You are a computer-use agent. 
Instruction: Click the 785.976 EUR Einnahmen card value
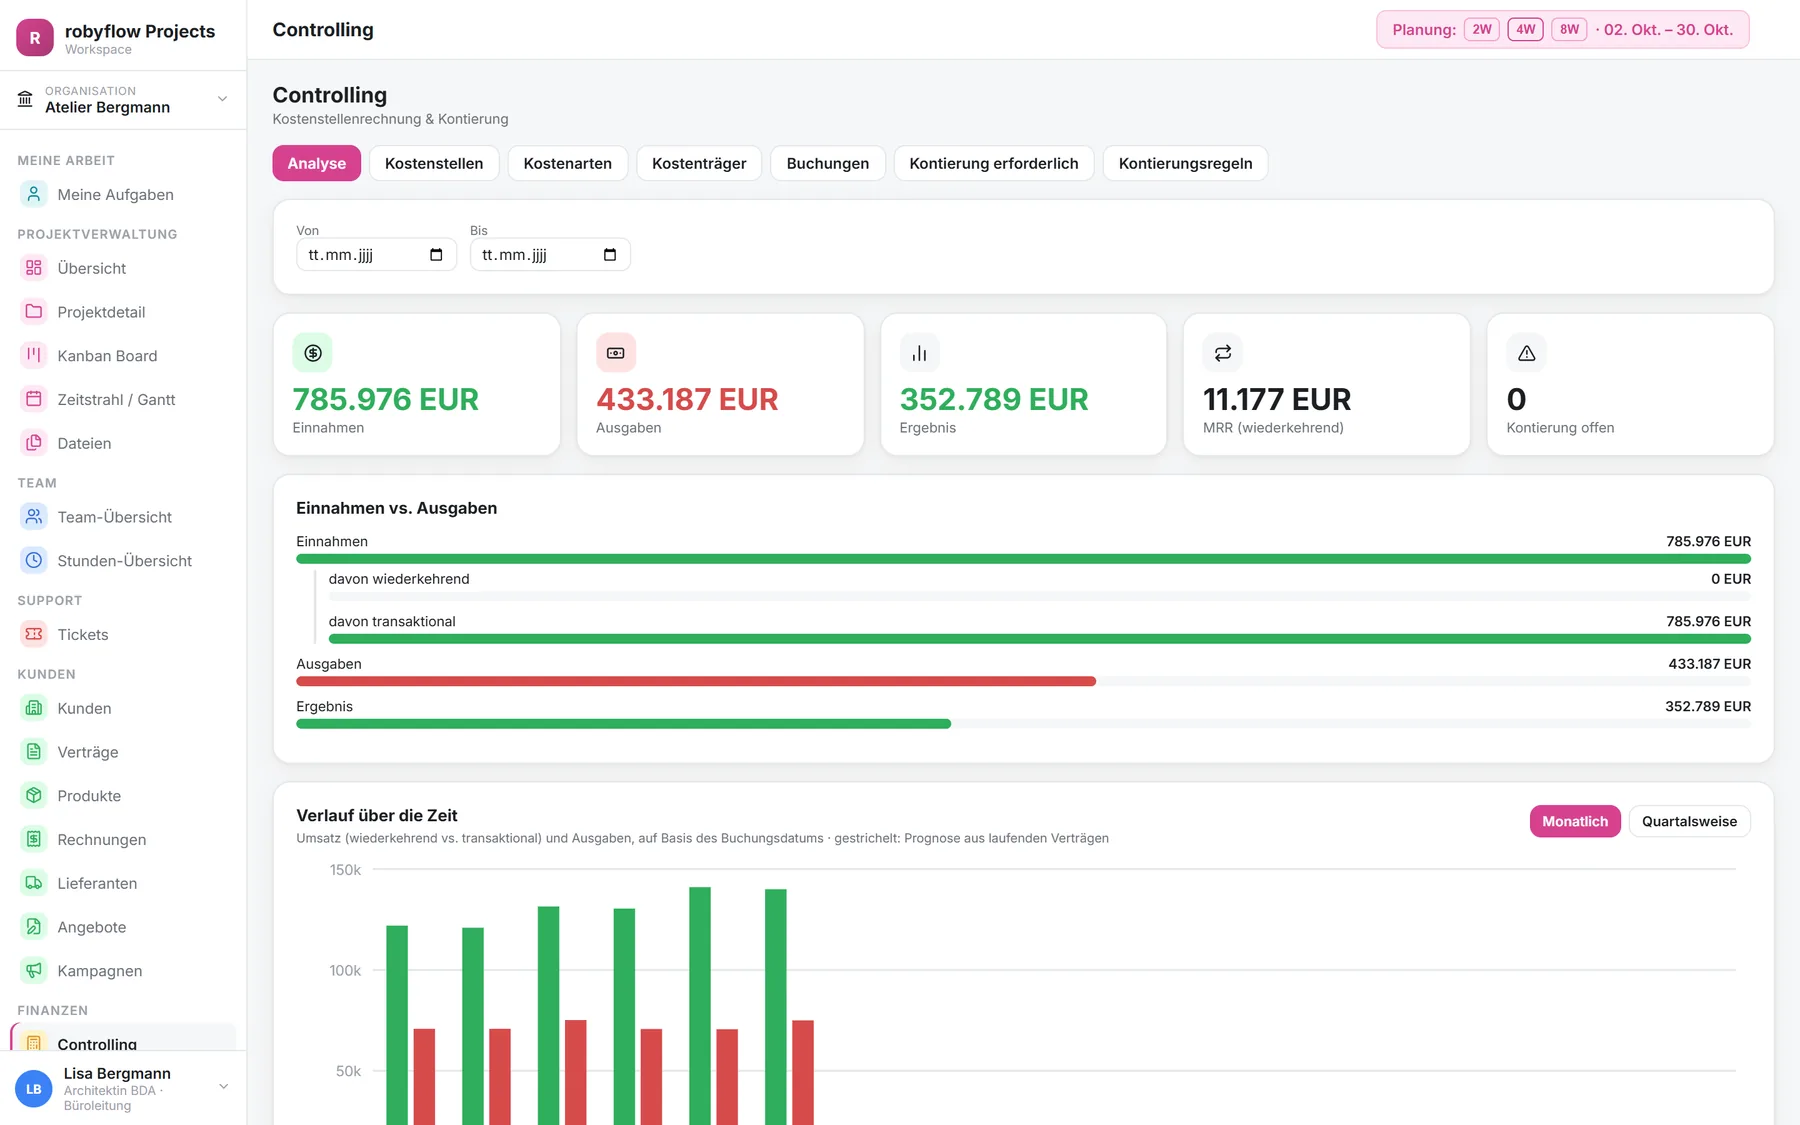385,399
